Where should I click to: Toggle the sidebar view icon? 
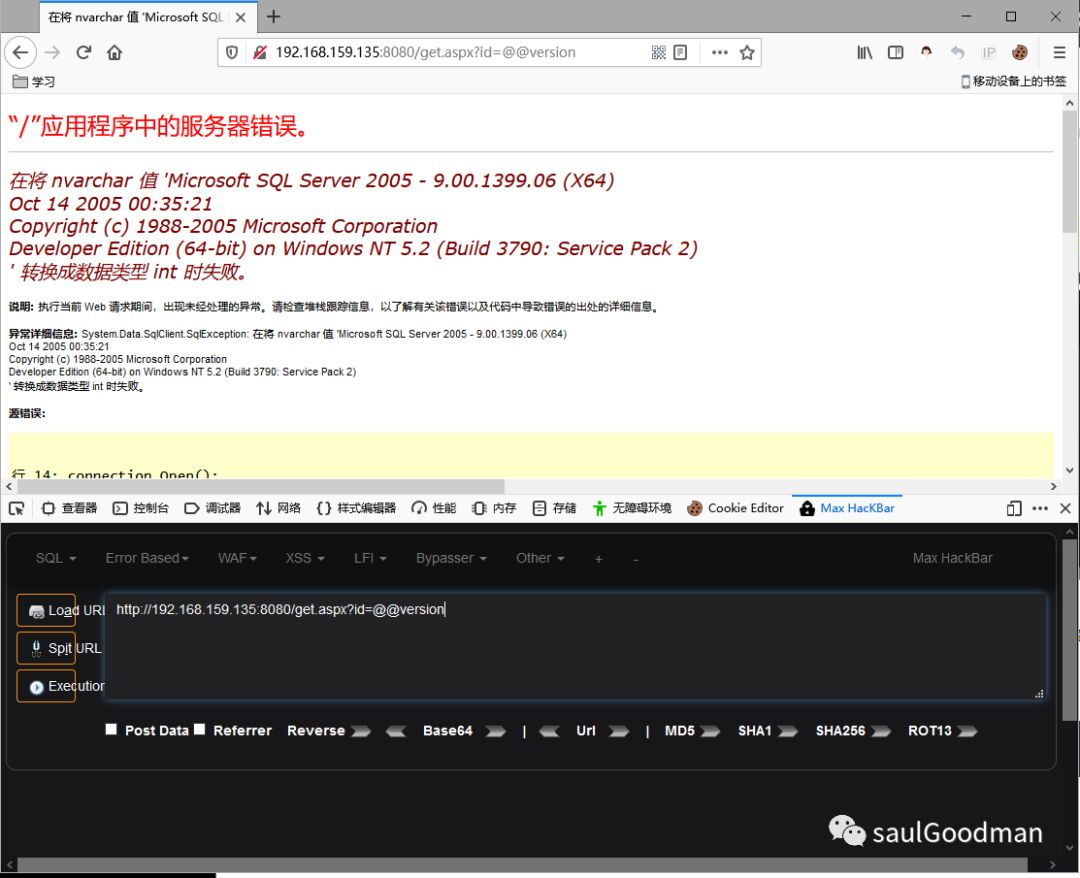(895, 52)
